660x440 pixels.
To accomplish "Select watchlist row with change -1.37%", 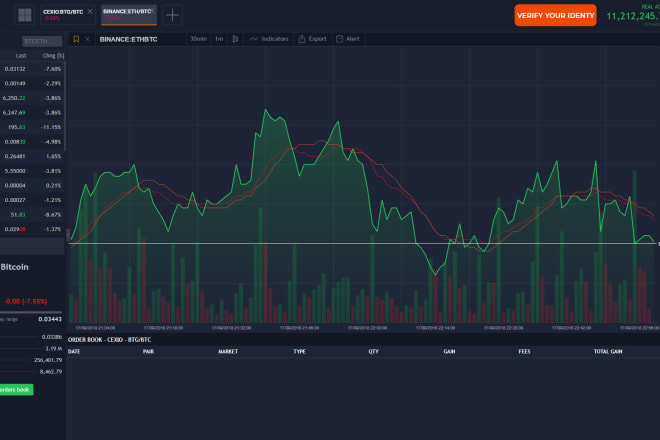I will pyautogui.click(x=32, y=229).
